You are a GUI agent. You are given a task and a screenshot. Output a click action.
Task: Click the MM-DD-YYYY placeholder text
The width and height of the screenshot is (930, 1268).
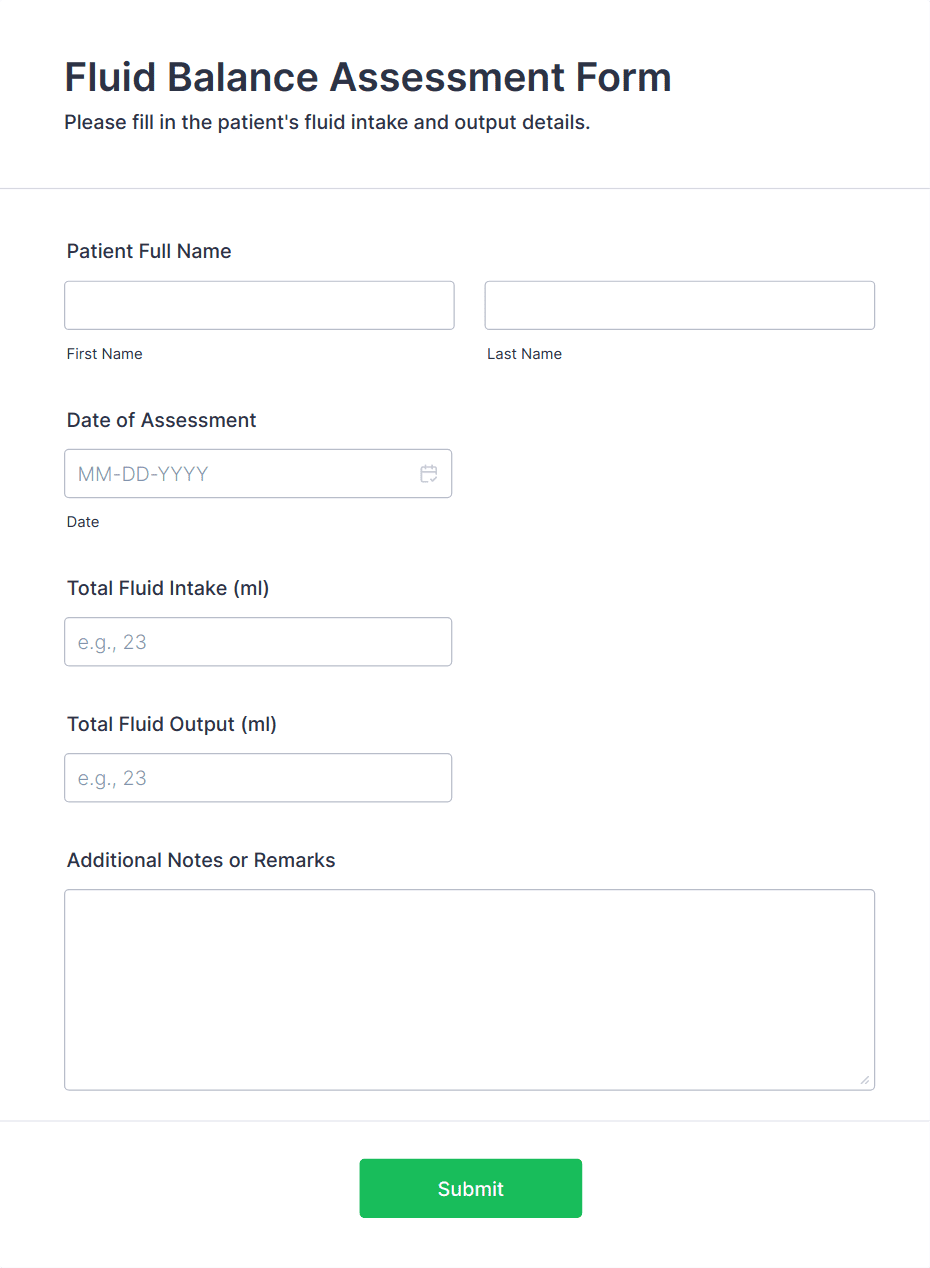142,474
